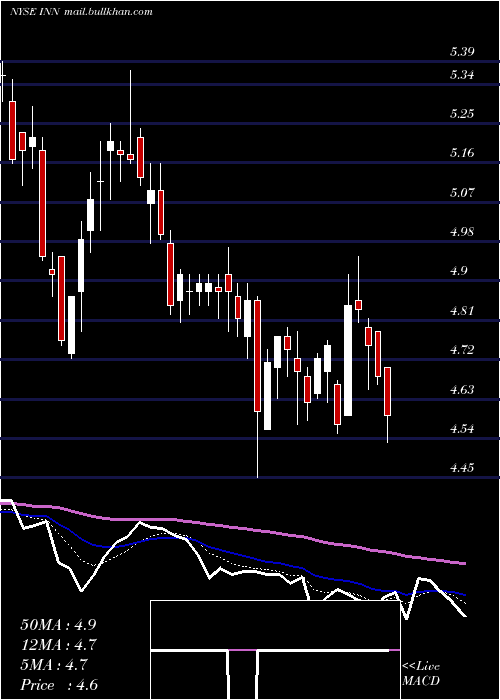Screen dimensions: 500x700
Task: Click the 5MA : 4.7 readout
Action: (54, 665)
